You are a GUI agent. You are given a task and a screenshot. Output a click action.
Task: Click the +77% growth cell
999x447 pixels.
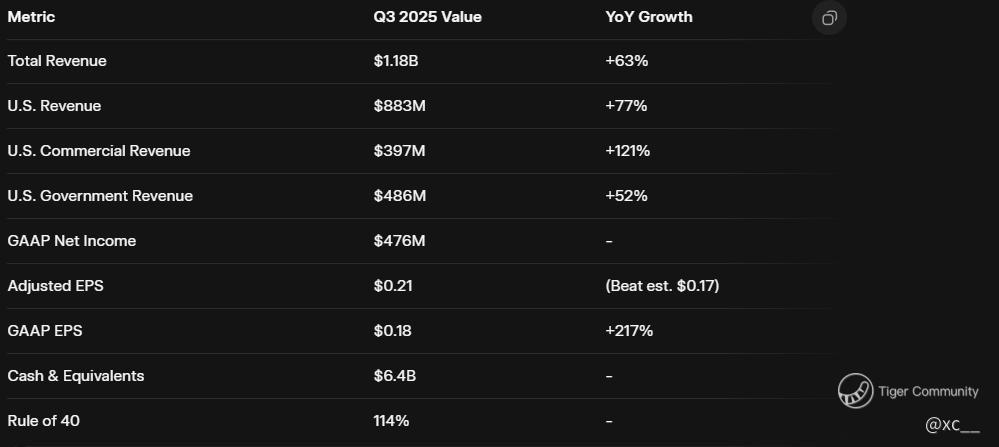pyautogui.click(x=626, y=106)
